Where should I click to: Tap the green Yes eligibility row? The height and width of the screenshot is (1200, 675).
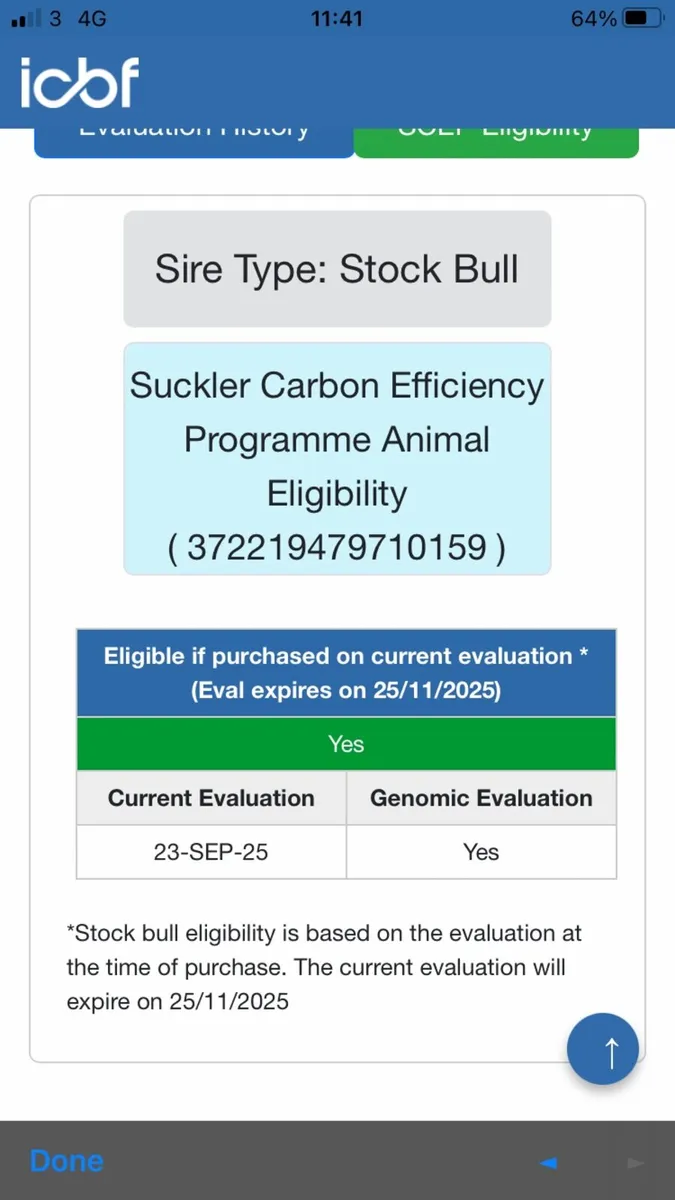click(x=346, y=744)
